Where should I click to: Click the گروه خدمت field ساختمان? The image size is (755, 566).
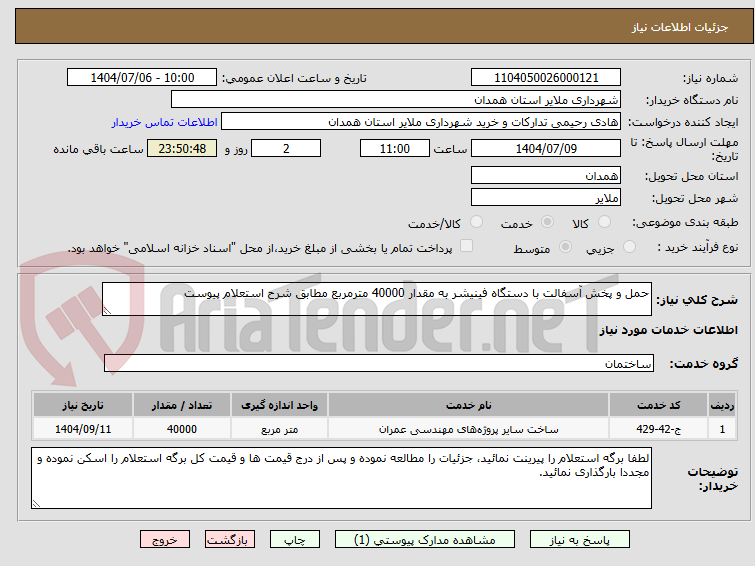[x=378, y=363]
